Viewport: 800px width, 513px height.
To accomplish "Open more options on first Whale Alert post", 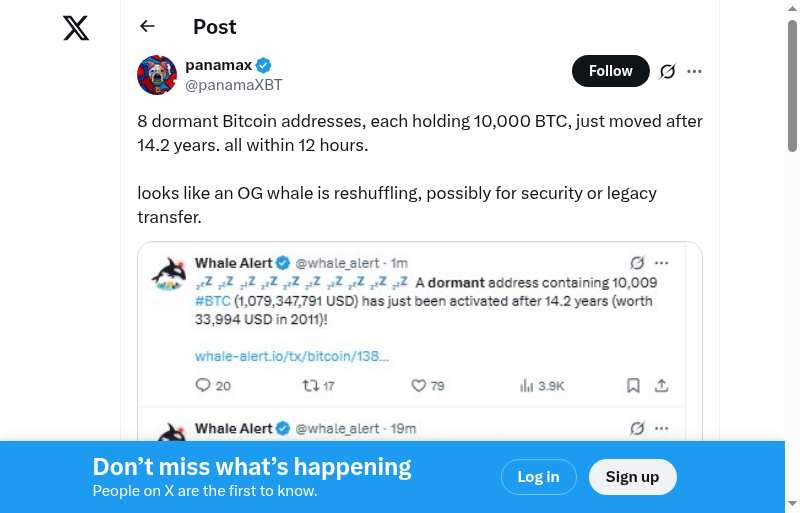I will [661, 263].
